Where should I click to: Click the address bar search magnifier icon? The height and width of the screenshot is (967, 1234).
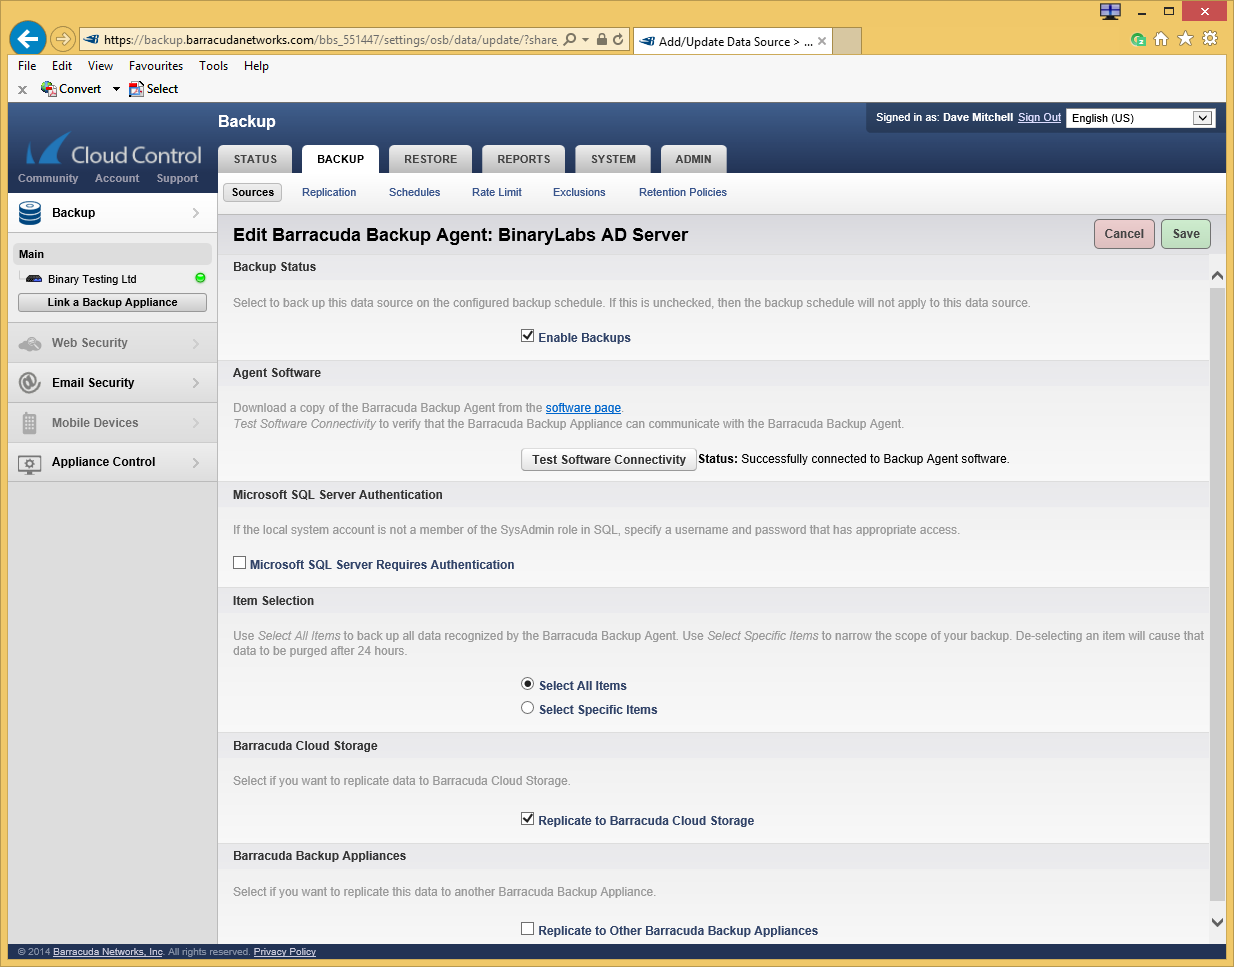pos(570,40)
